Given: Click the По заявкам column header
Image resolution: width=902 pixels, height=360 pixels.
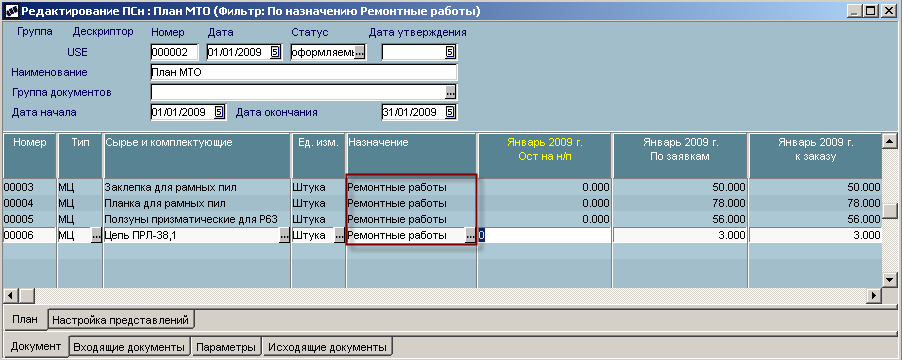Looking at the screenshot, I should point(680,156).
